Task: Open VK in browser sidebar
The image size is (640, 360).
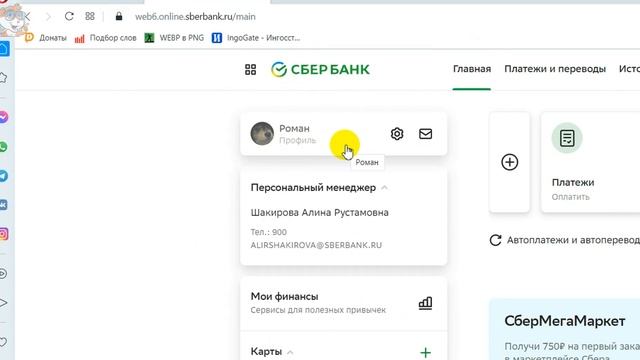Action: point(4,205)
